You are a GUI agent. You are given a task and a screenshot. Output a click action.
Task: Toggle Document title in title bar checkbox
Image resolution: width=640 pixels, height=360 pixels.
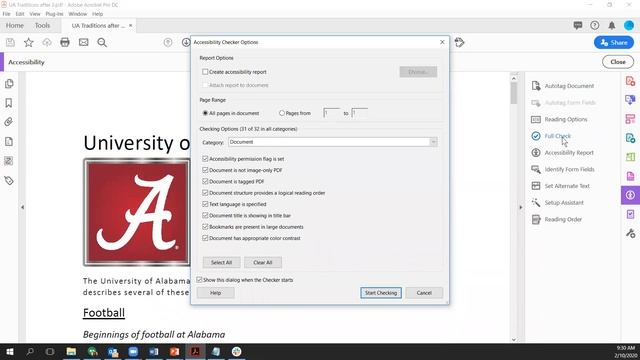tap(205, 216)
